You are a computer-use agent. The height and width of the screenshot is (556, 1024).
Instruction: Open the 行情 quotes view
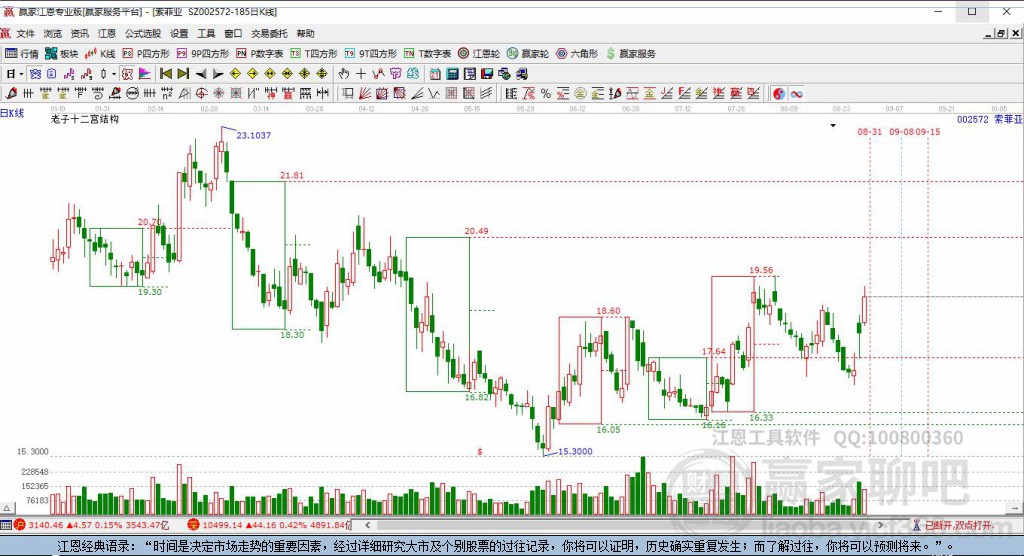click(22, 54)
